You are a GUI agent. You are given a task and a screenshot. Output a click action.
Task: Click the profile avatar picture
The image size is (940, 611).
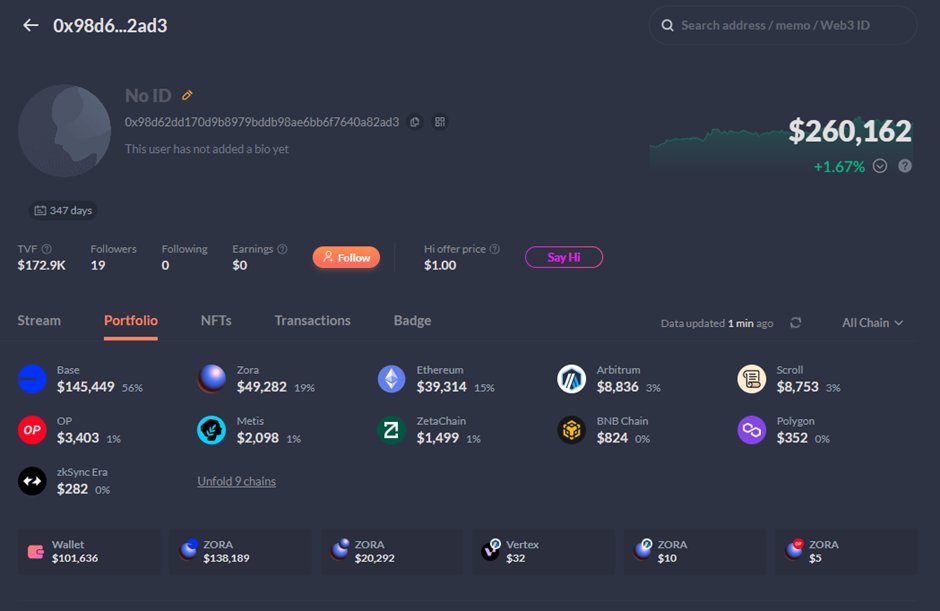tap(64, 131)
